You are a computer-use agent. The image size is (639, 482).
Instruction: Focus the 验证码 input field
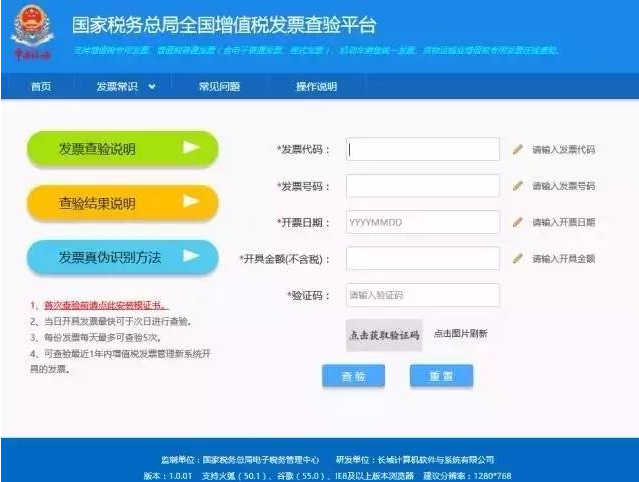[x=423, y=295]
